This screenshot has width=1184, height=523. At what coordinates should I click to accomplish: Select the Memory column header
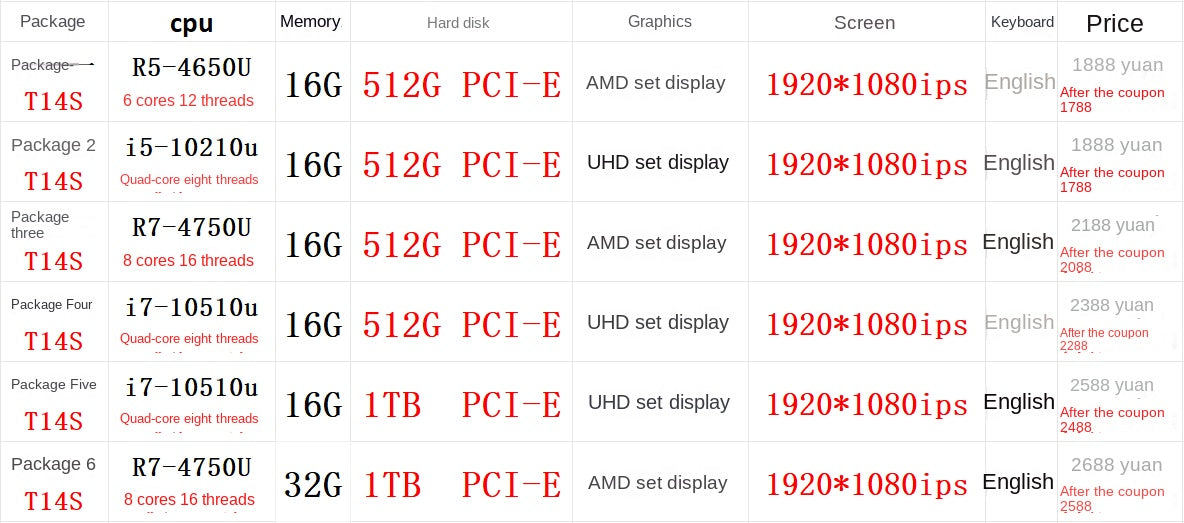[x=310, y=21]
